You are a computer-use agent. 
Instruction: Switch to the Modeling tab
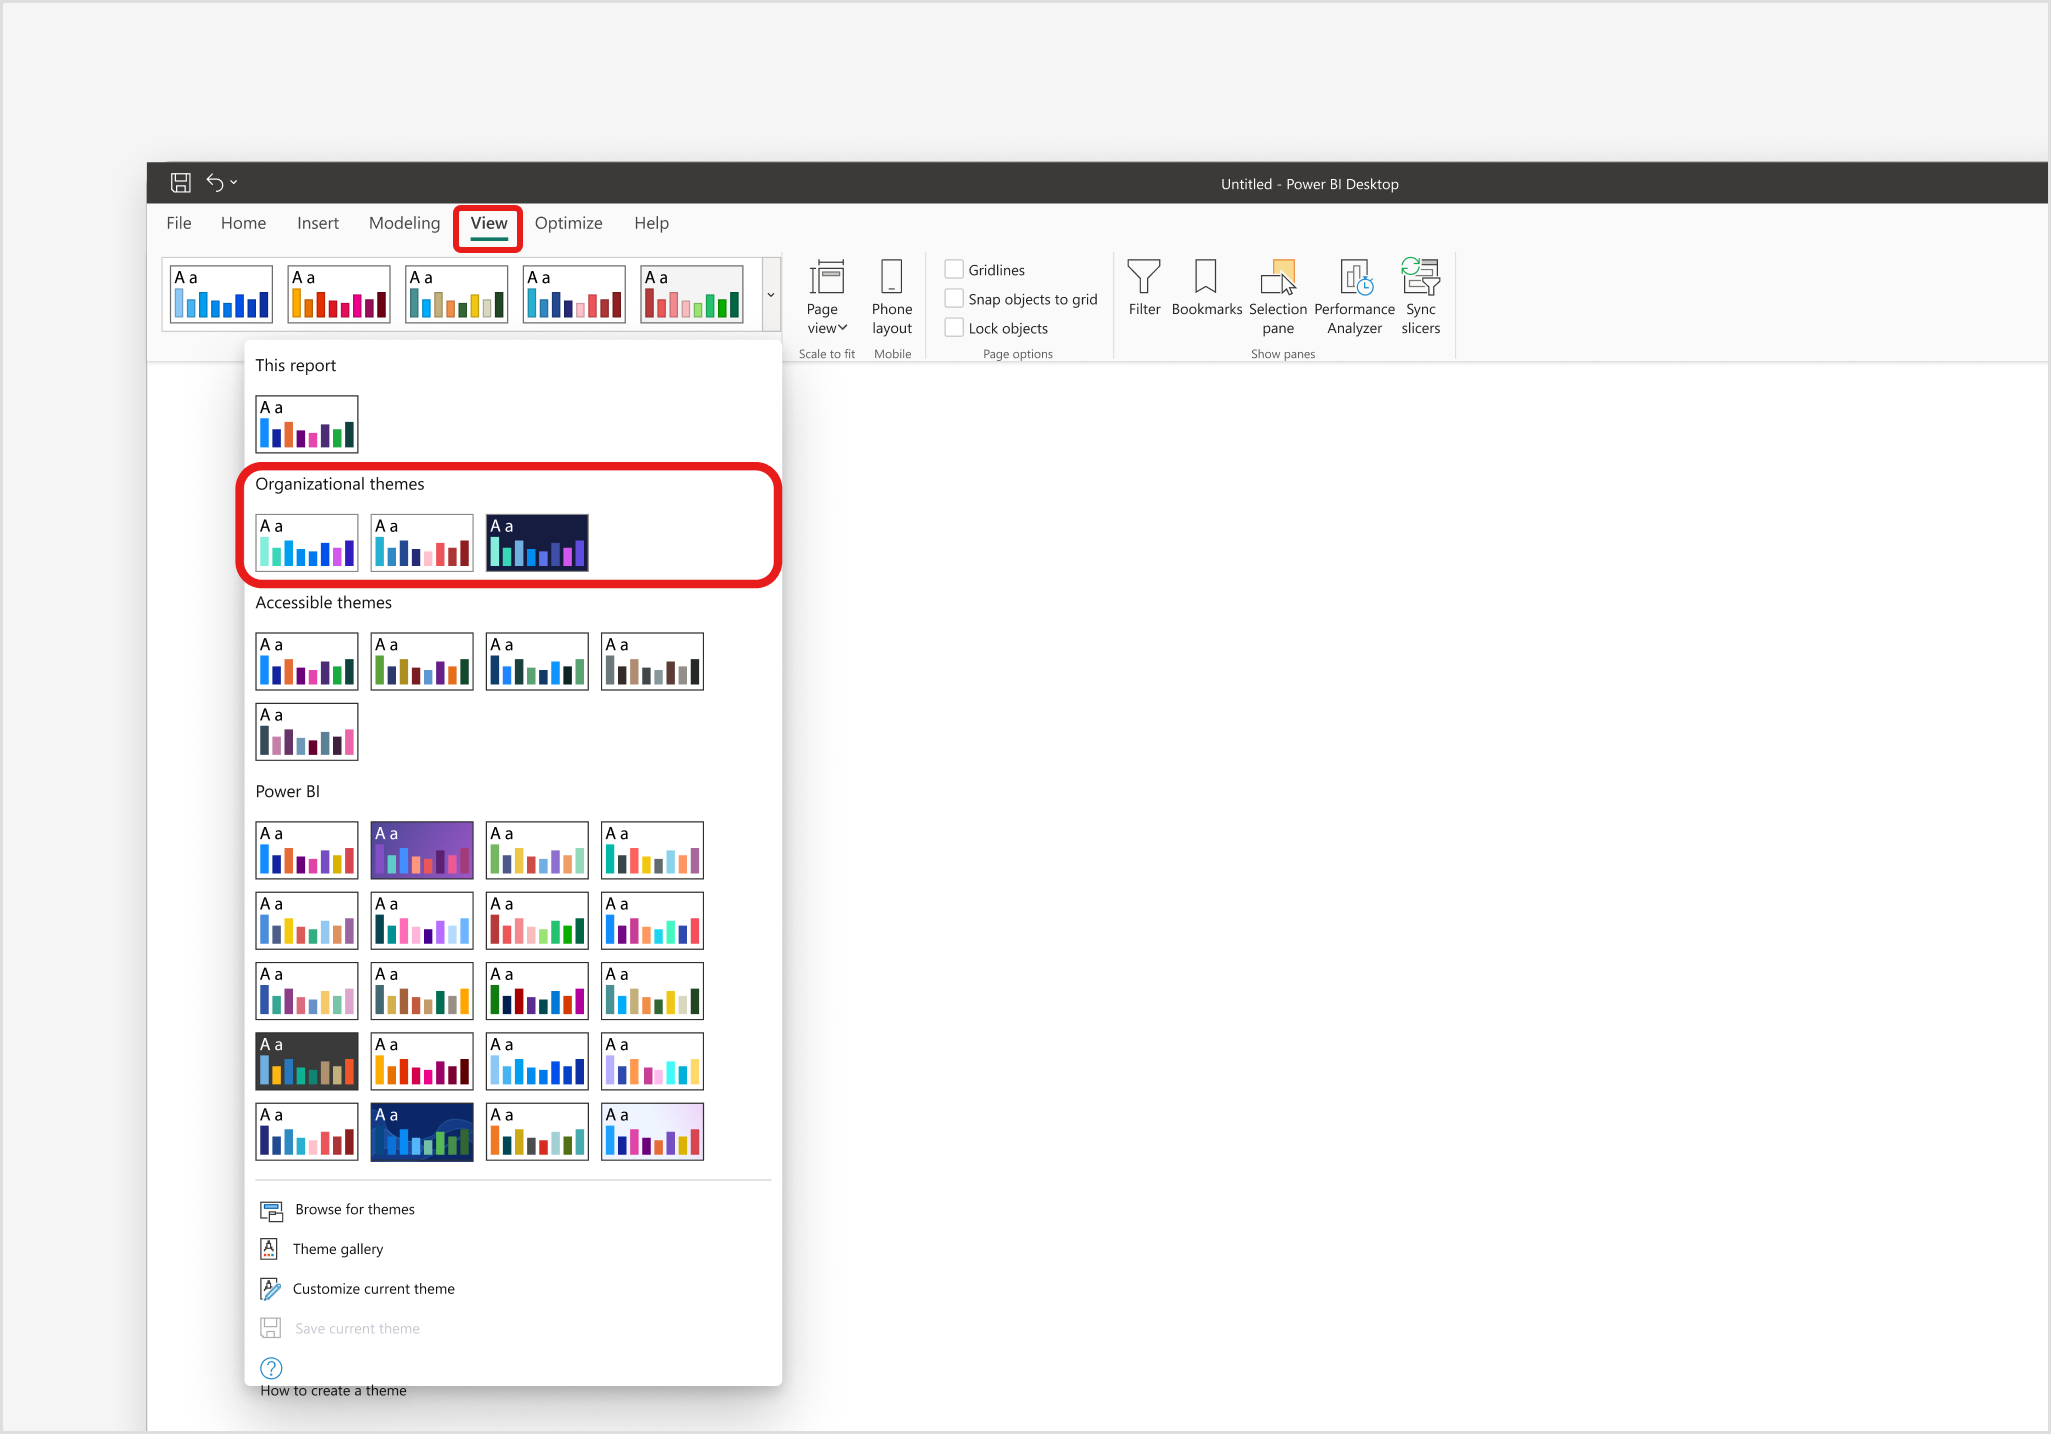tap(404, 224)
